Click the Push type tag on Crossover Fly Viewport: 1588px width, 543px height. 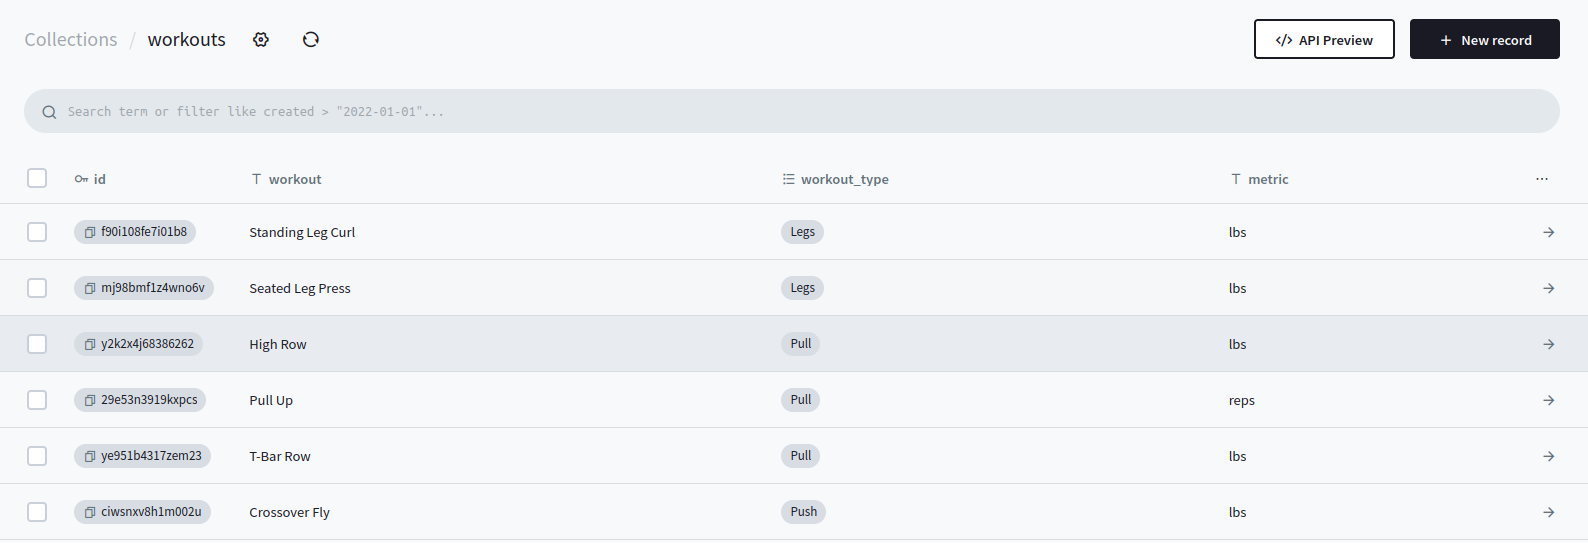pos(803,512)
